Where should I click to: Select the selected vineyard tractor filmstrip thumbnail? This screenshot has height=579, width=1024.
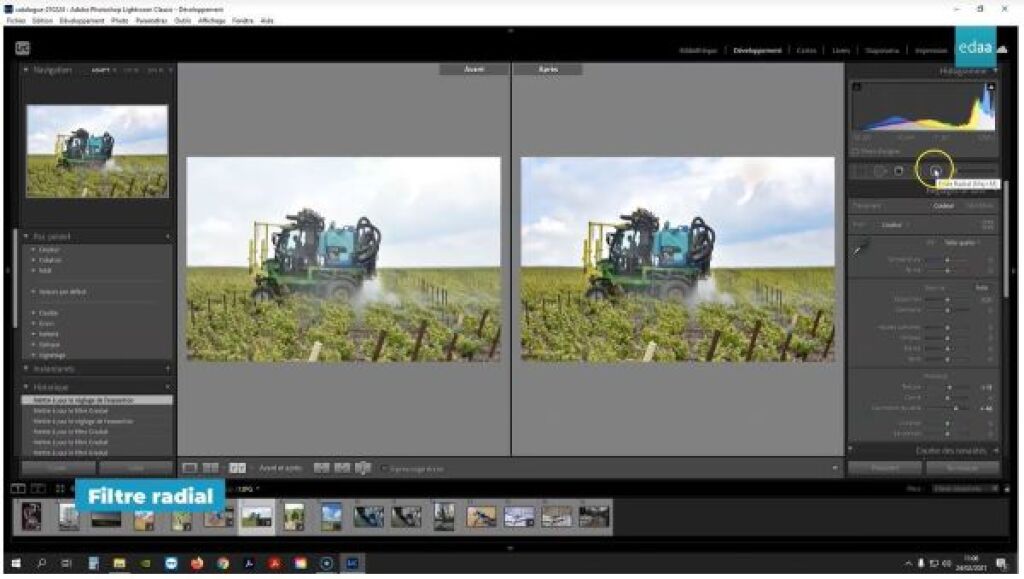257,517
